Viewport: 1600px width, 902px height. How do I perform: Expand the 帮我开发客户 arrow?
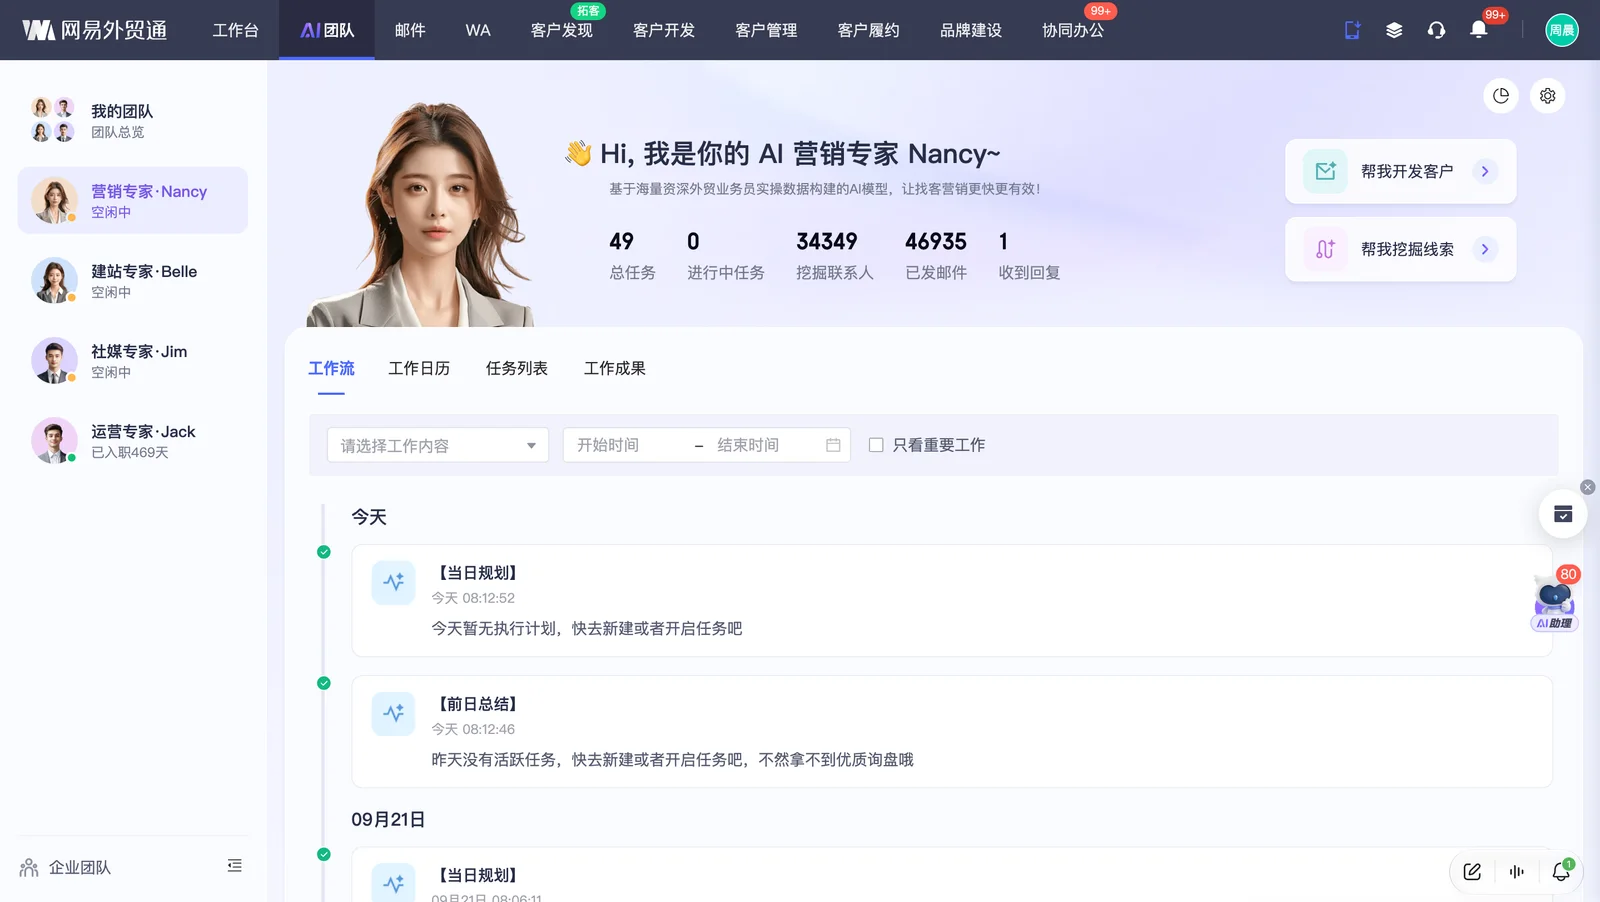tap(1485, 171)
